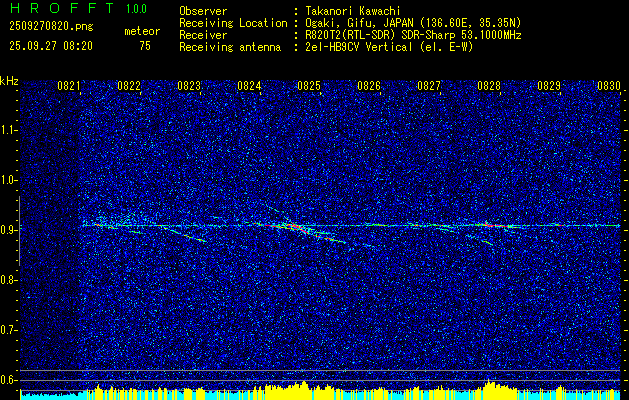Click the red echo trace near 0828

pyautogui.click(x=497, y=226)
